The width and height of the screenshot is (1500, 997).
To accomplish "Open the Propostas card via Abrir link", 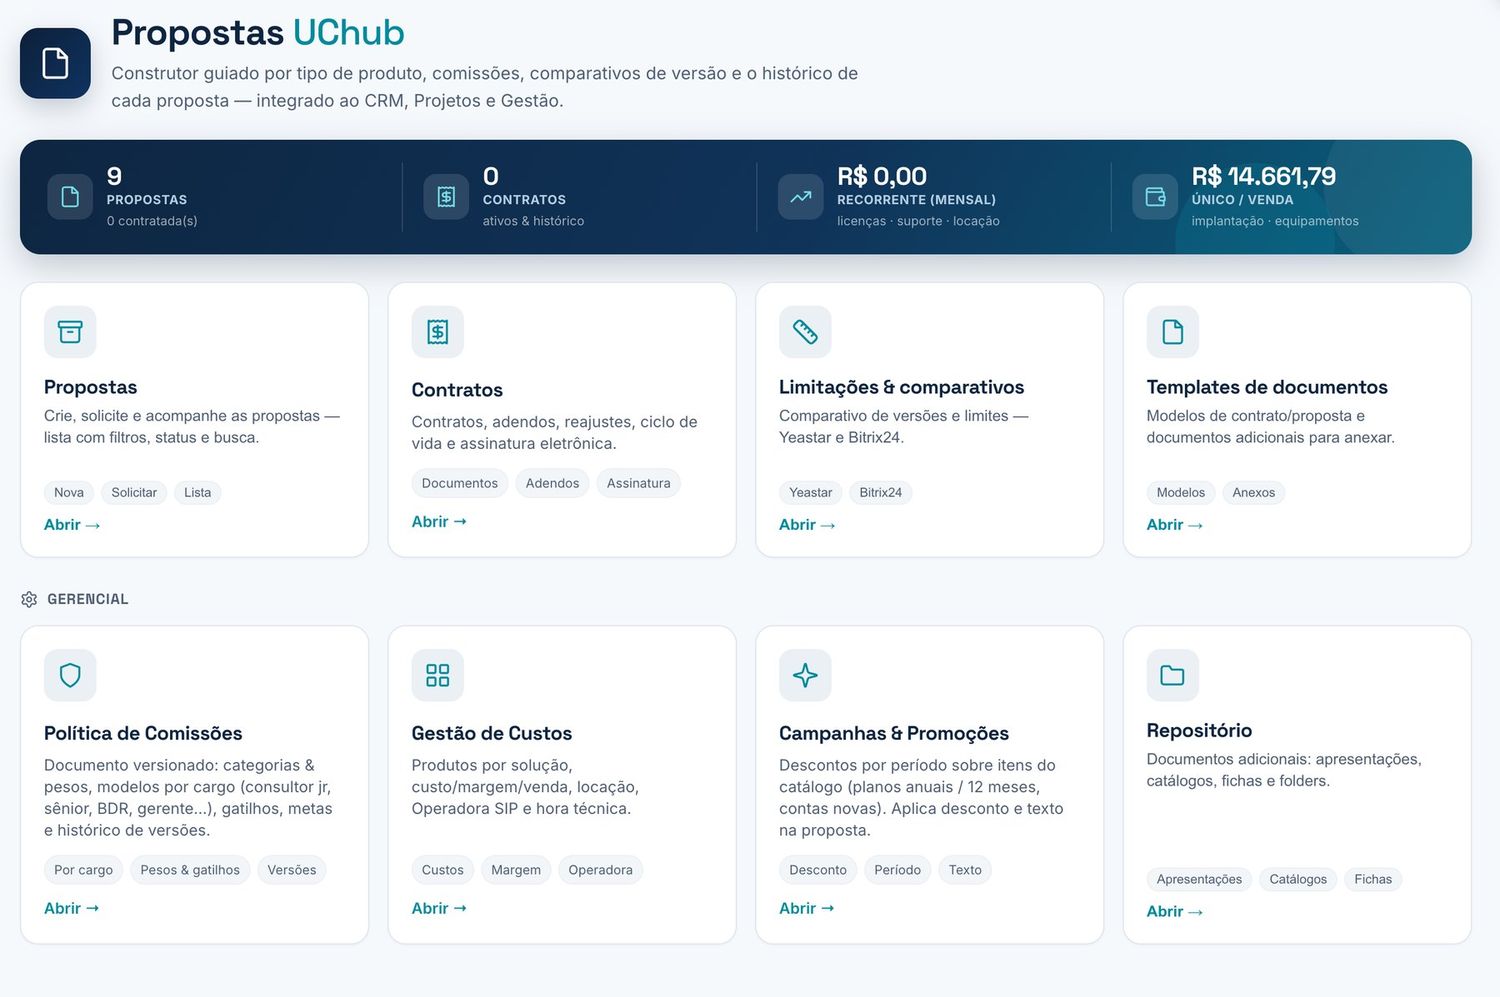I will click(72, 525).
